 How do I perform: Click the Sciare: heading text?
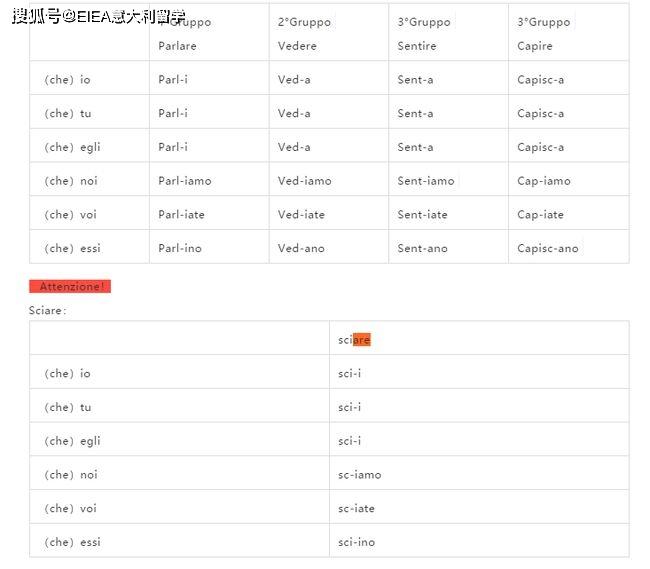[x=47, y=311]
